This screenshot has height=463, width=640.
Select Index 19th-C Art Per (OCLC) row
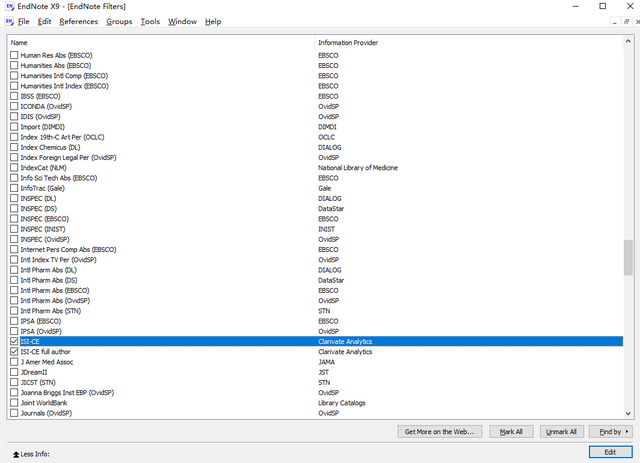(x=316, y=137)
